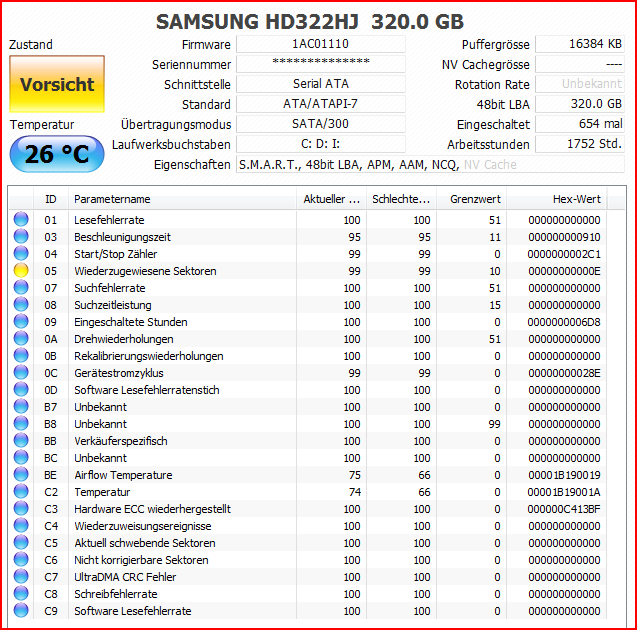Click the blue orb for UltraDMA CRC Fehler
This screenshot has height=630, width=637.
21,577
